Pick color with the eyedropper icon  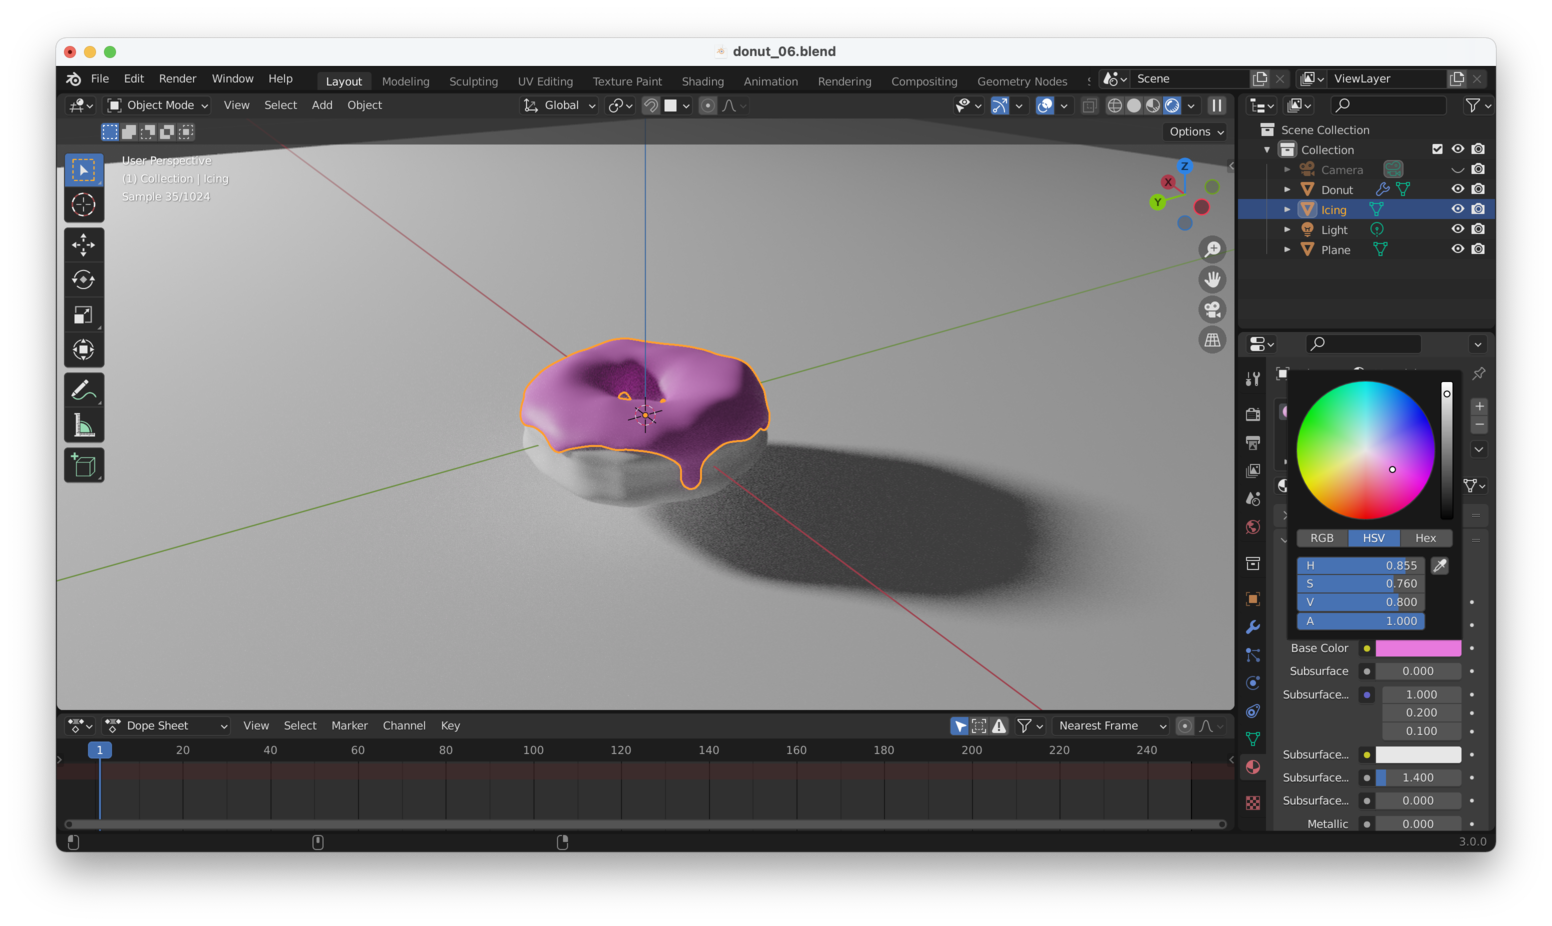pyautogui.click(x=1440, y=566)
